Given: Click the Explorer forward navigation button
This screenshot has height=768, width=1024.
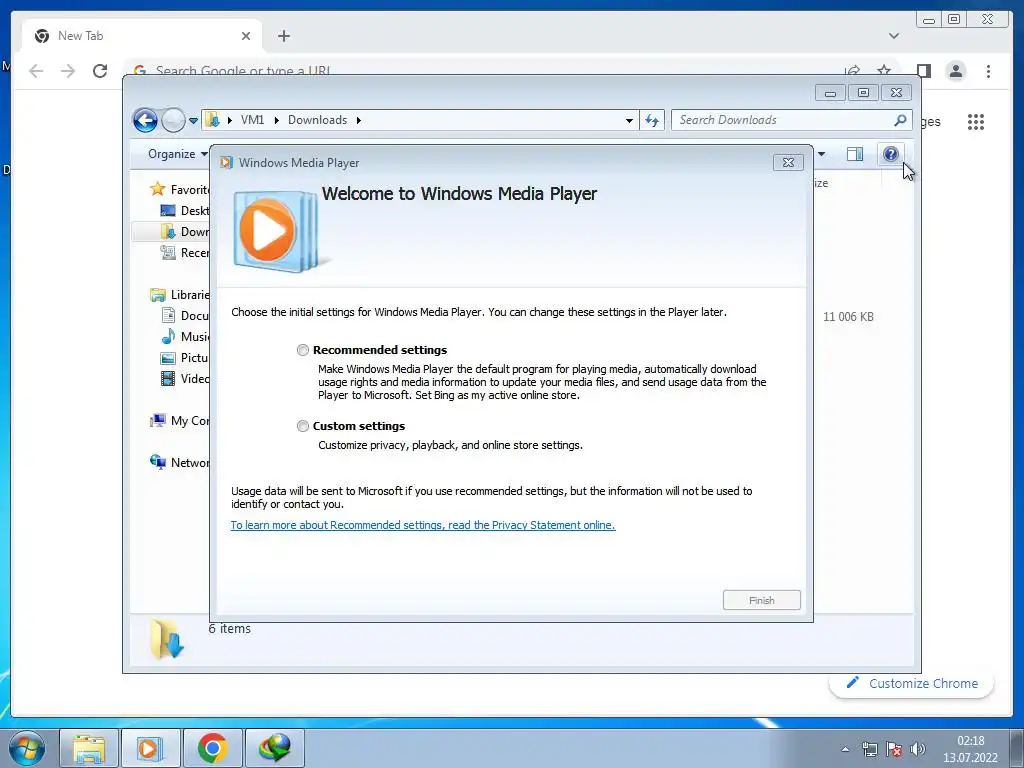Looking at the screenshot, I should [x=173, y=120].
